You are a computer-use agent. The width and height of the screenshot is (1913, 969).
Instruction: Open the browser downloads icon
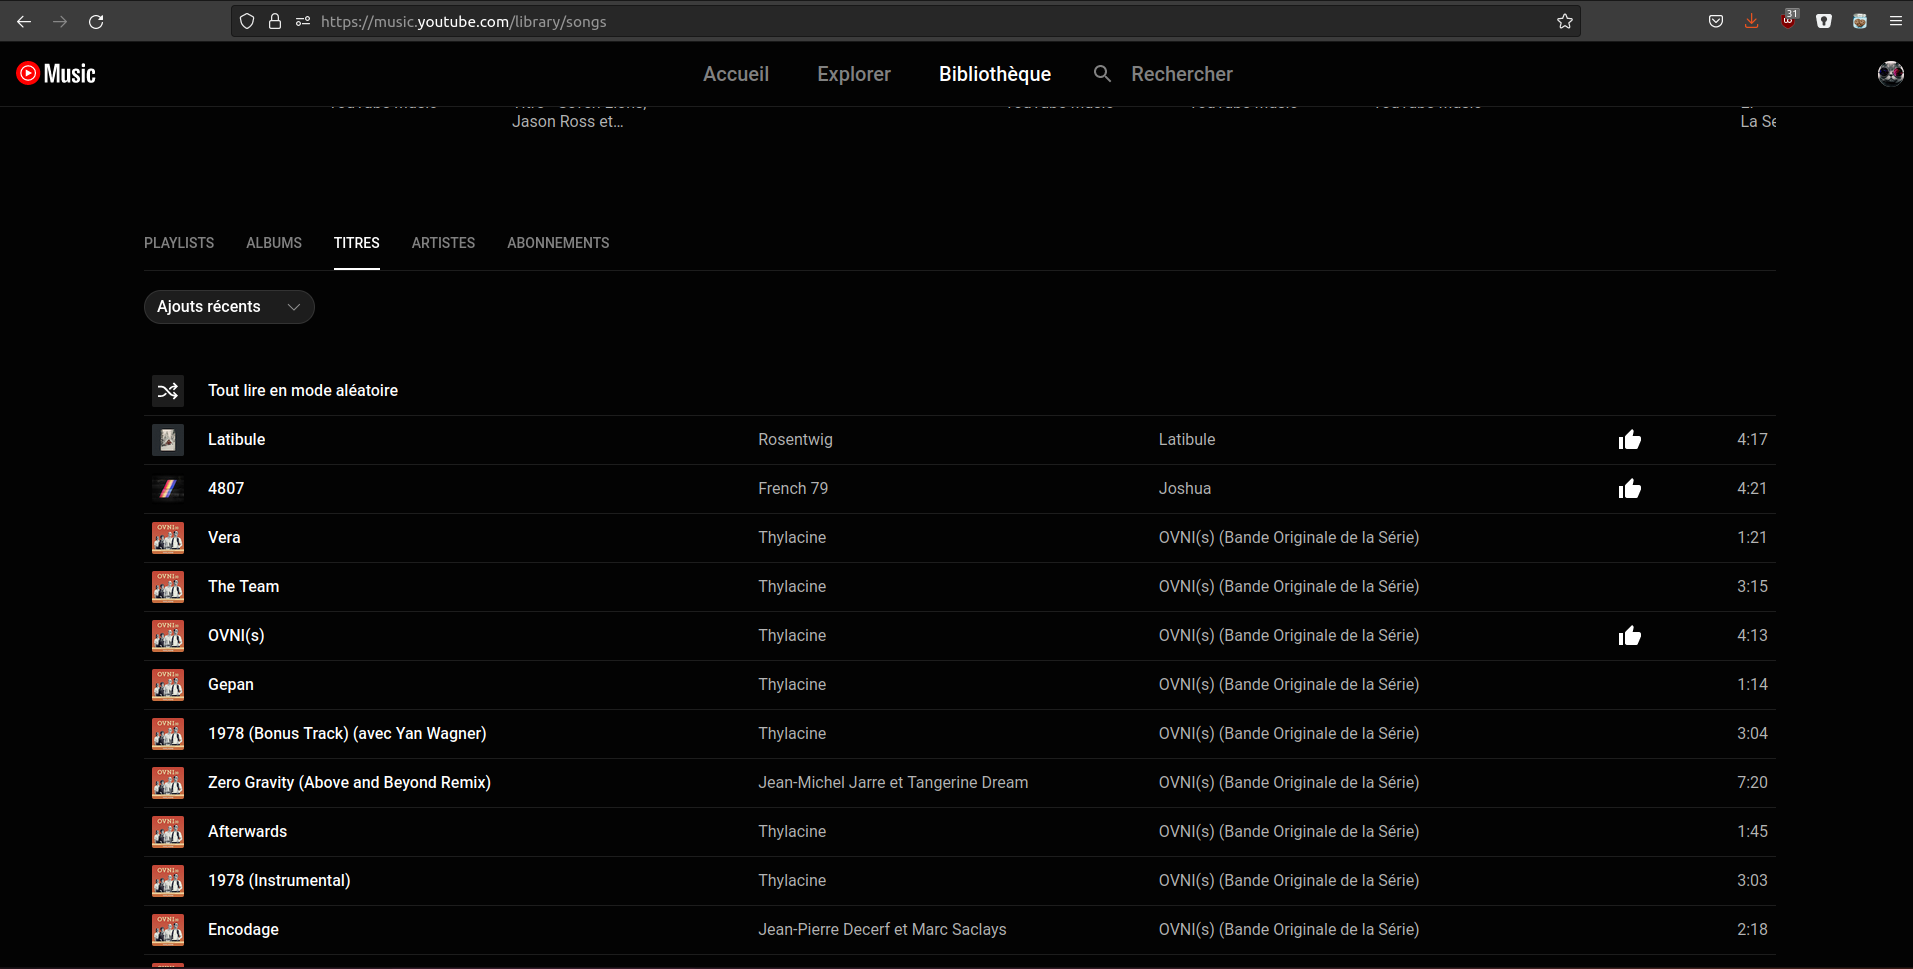[1752, 21]
